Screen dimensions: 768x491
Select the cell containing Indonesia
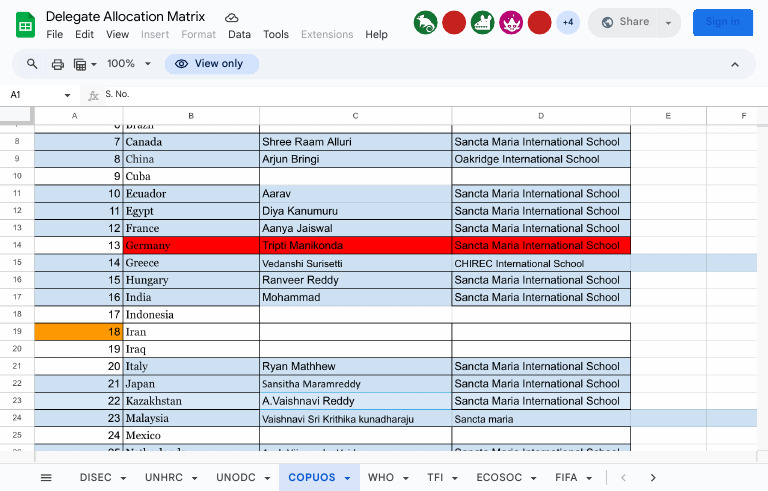point(191,315)
